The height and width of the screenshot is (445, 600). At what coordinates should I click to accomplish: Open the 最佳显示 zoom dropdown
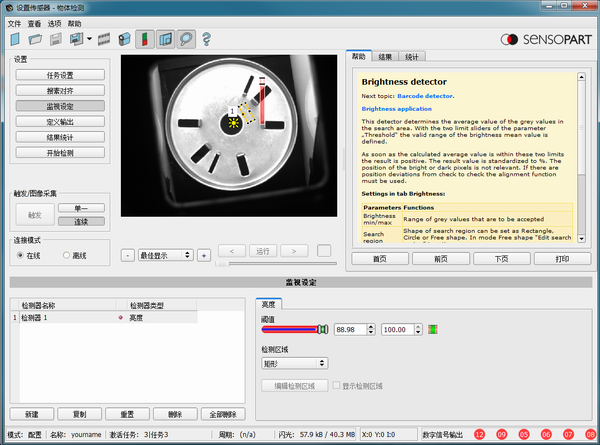click(x=166, y=255)
